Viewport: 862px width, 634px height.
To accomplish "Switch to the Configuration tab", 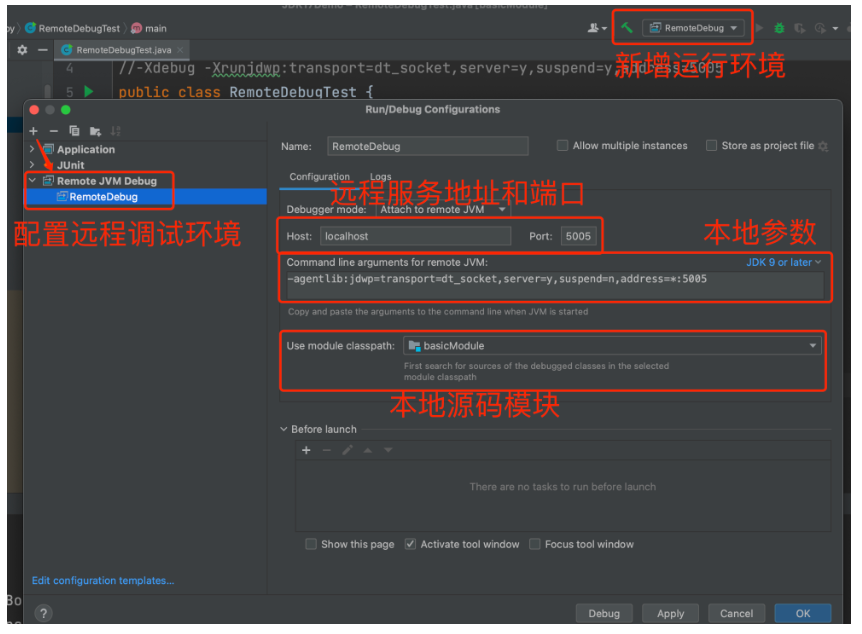I will pos(319,177).
